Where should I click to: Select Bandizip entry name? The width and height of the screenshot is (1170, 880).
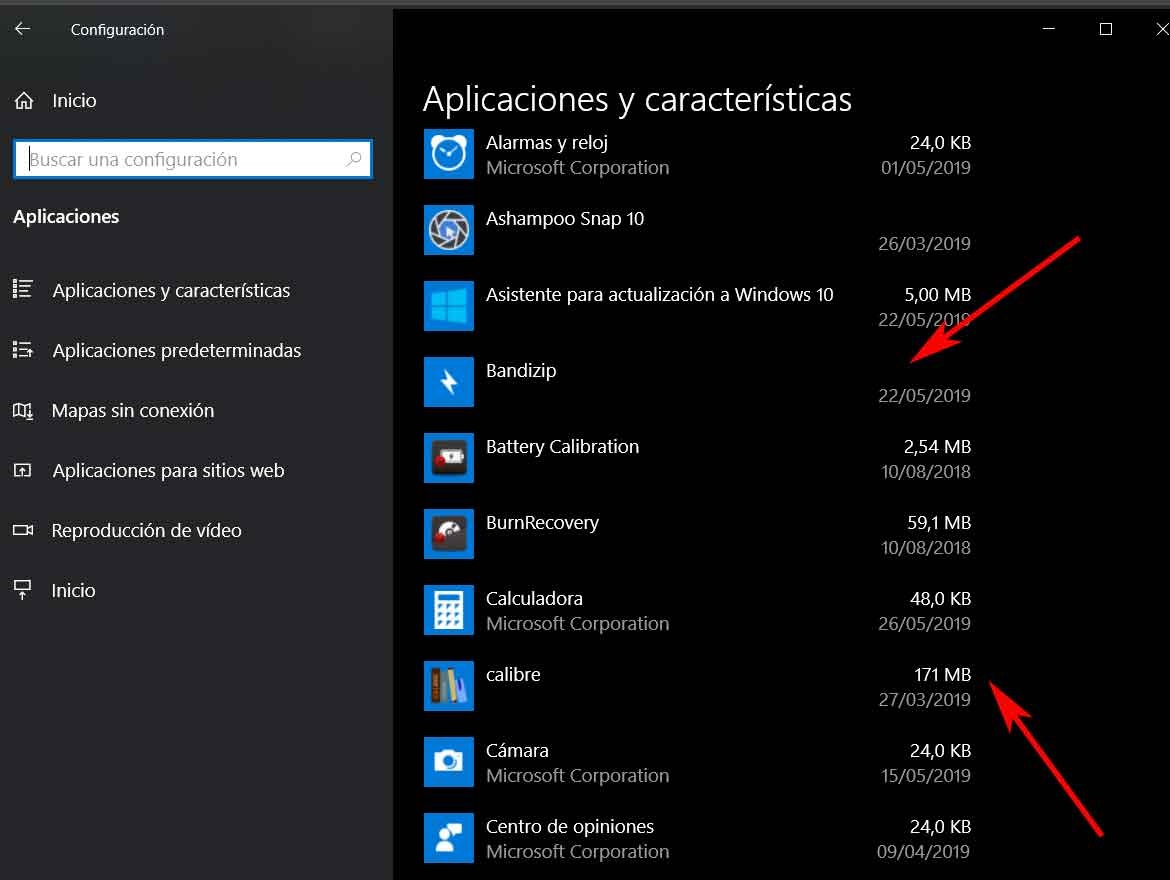(521, 371)
